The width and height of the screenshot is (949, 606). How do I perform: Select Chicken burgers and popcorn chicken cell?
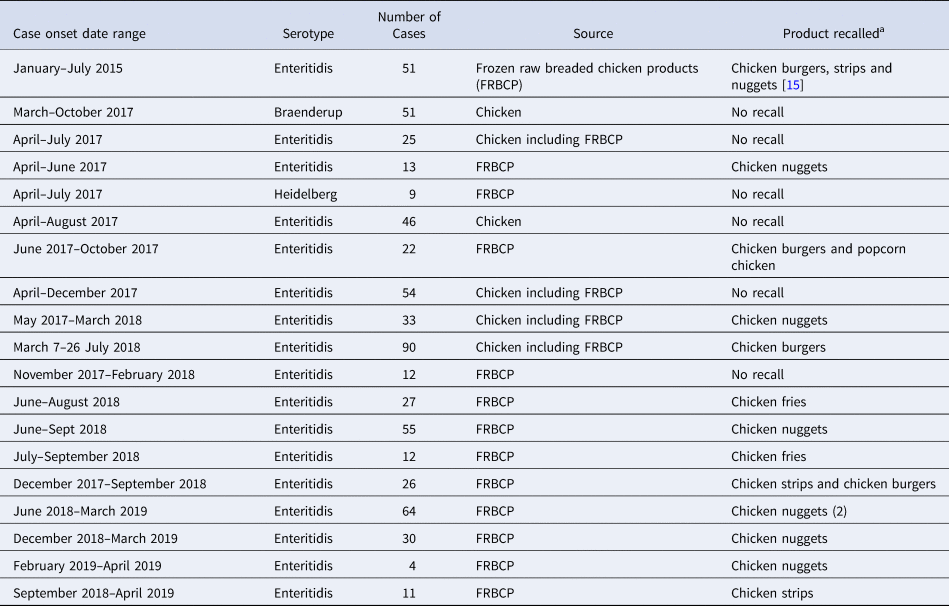pos(818,257)
